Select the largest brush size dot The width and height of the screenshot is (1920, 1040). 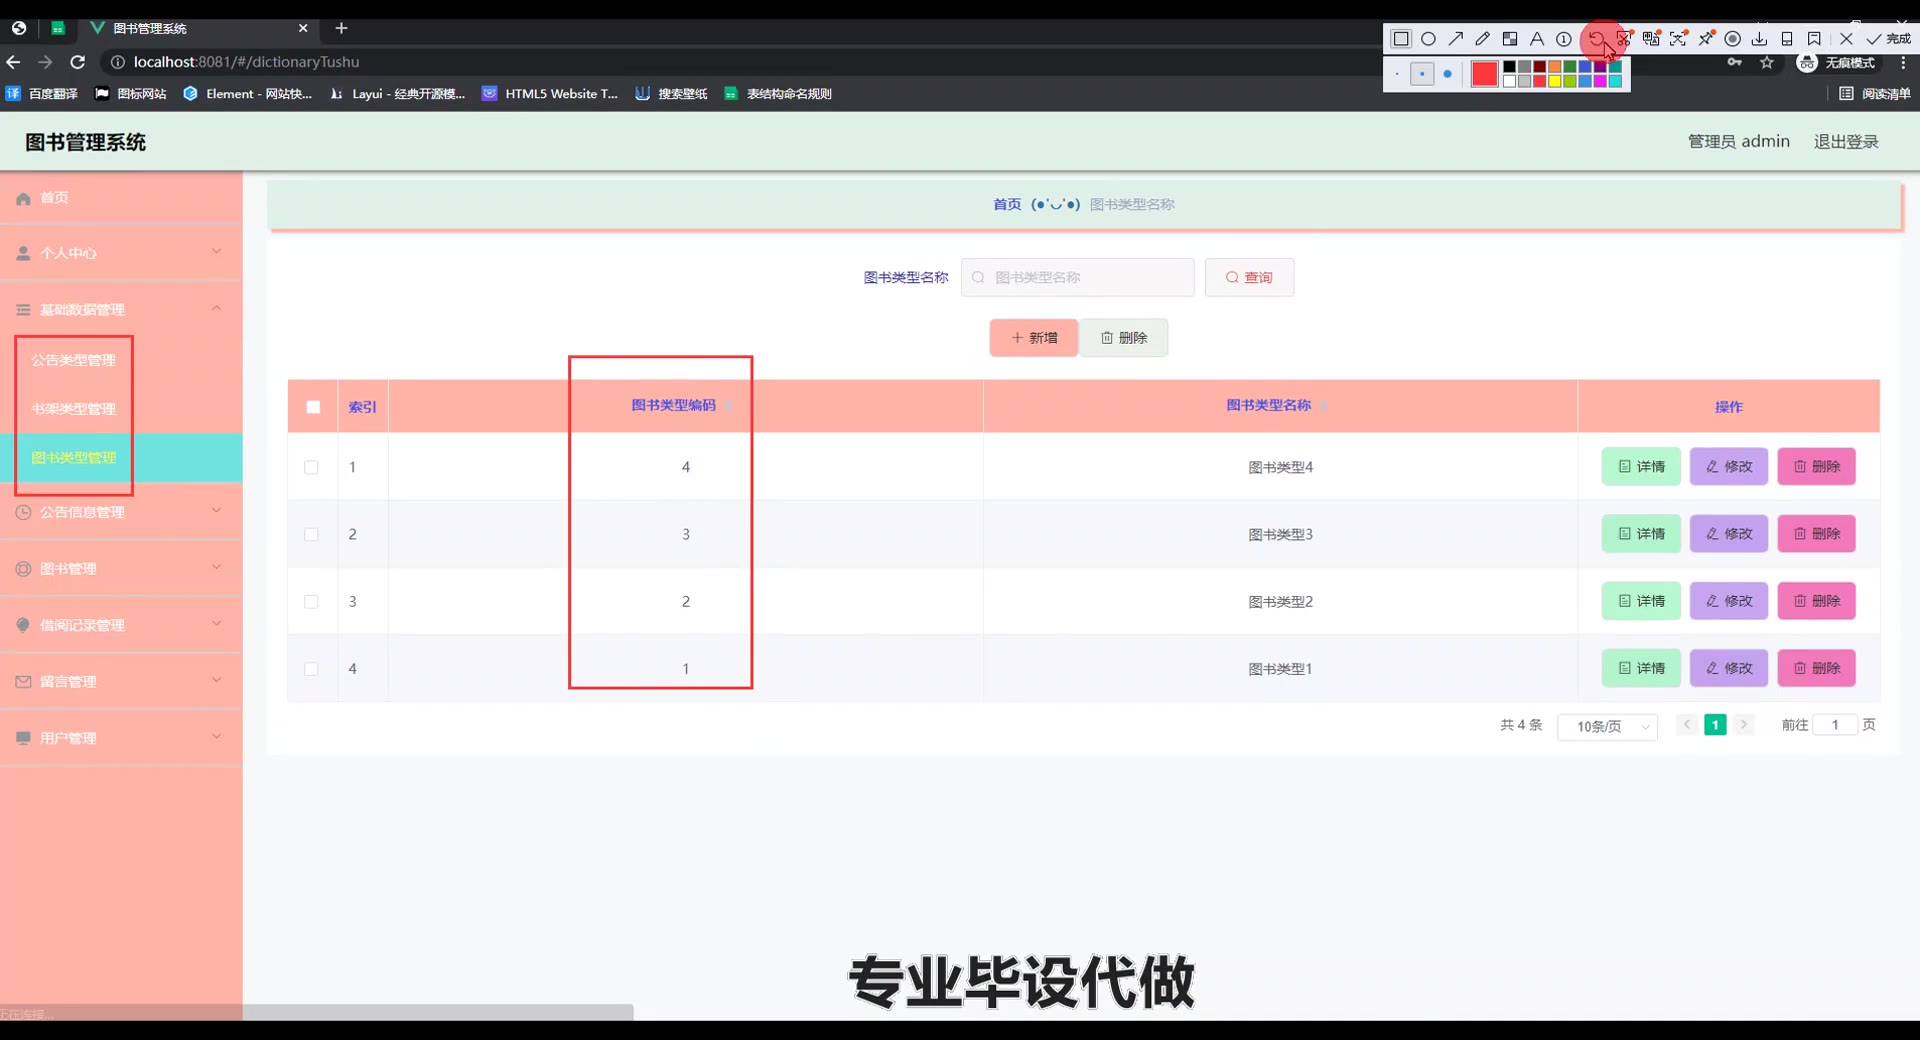(1447, 74)
